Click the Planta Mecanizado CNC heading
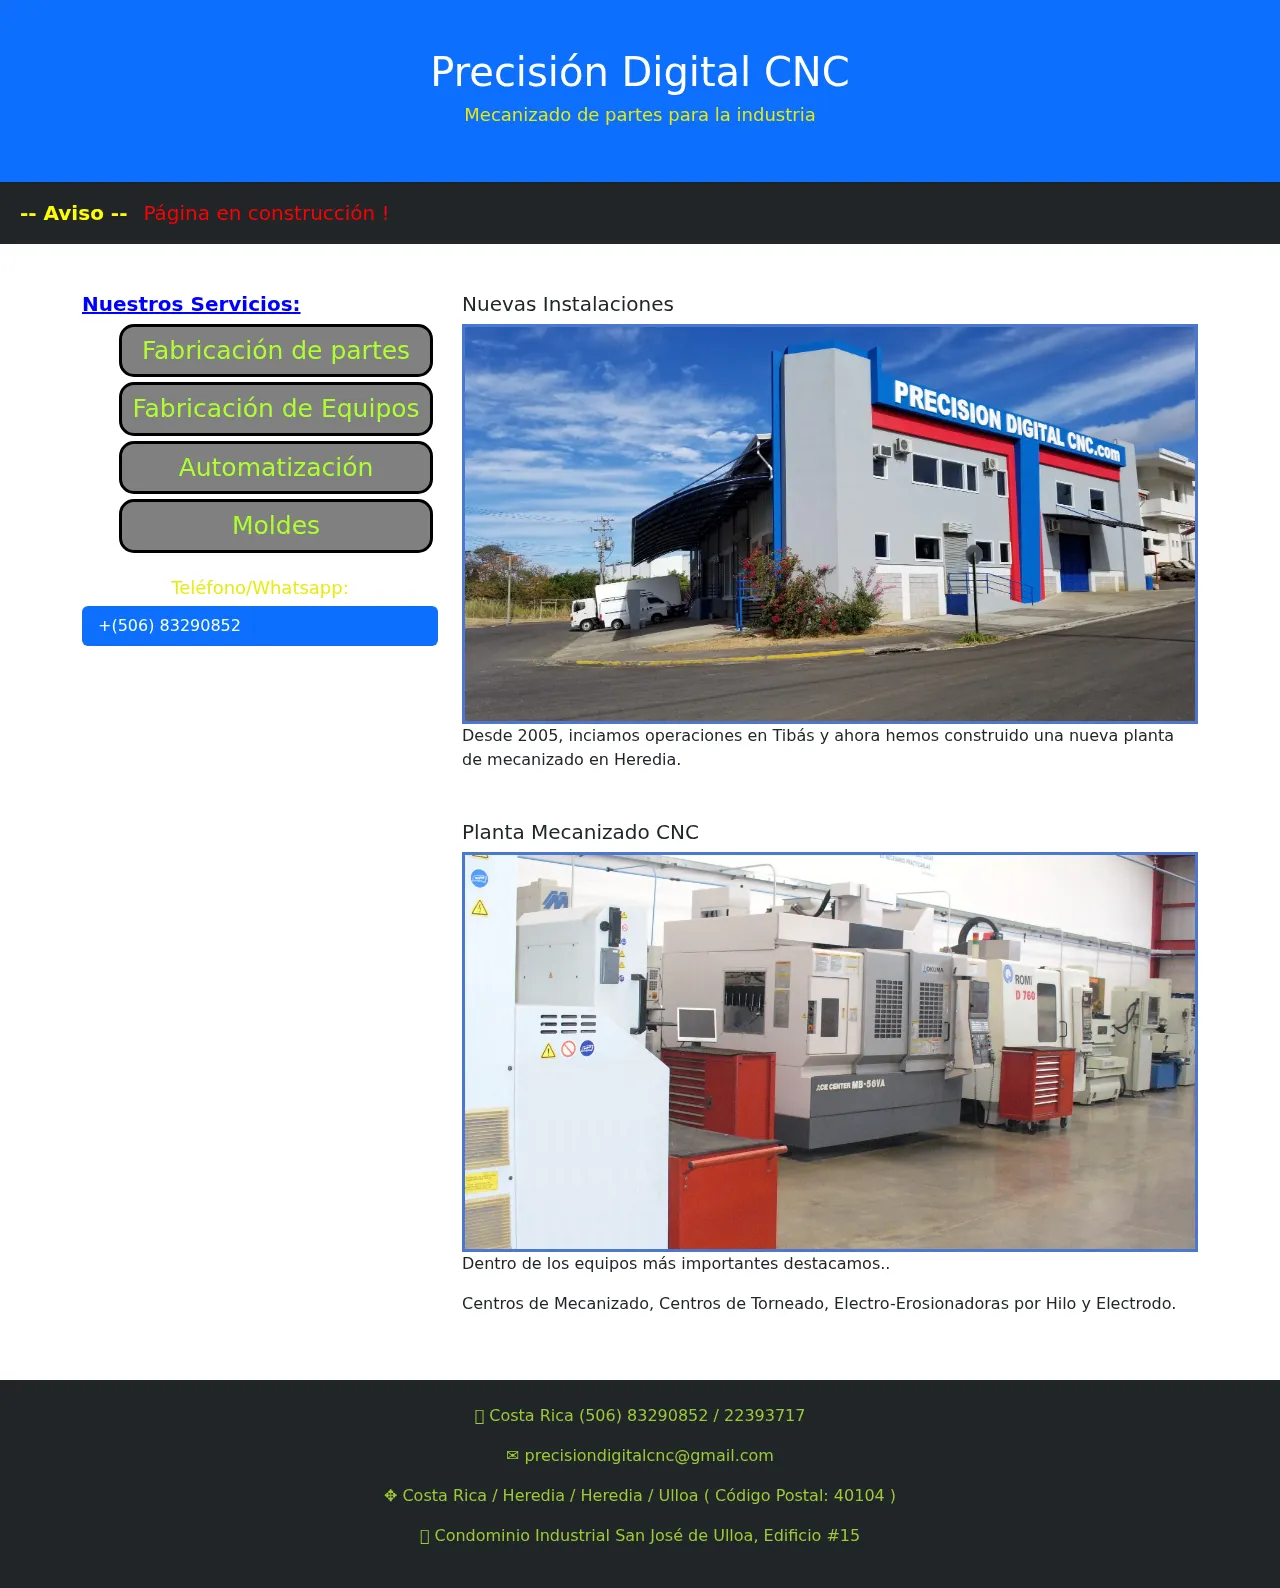 (580, 832)
